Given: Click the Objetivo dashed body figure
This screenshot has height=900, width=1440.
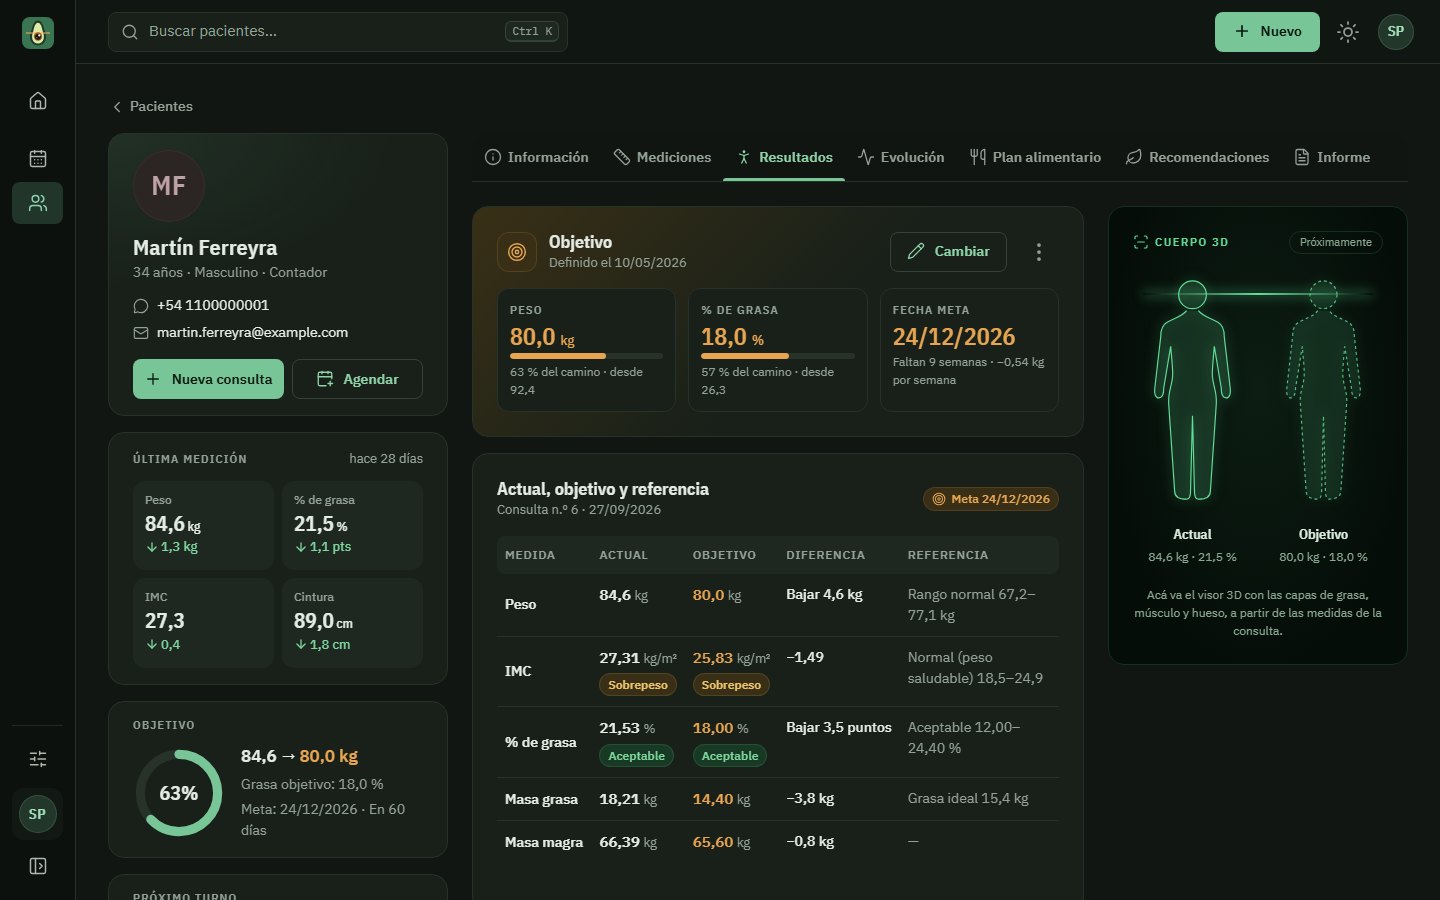Looking at the screenshot, I should pyautogui.click(x=1323, y=390).
